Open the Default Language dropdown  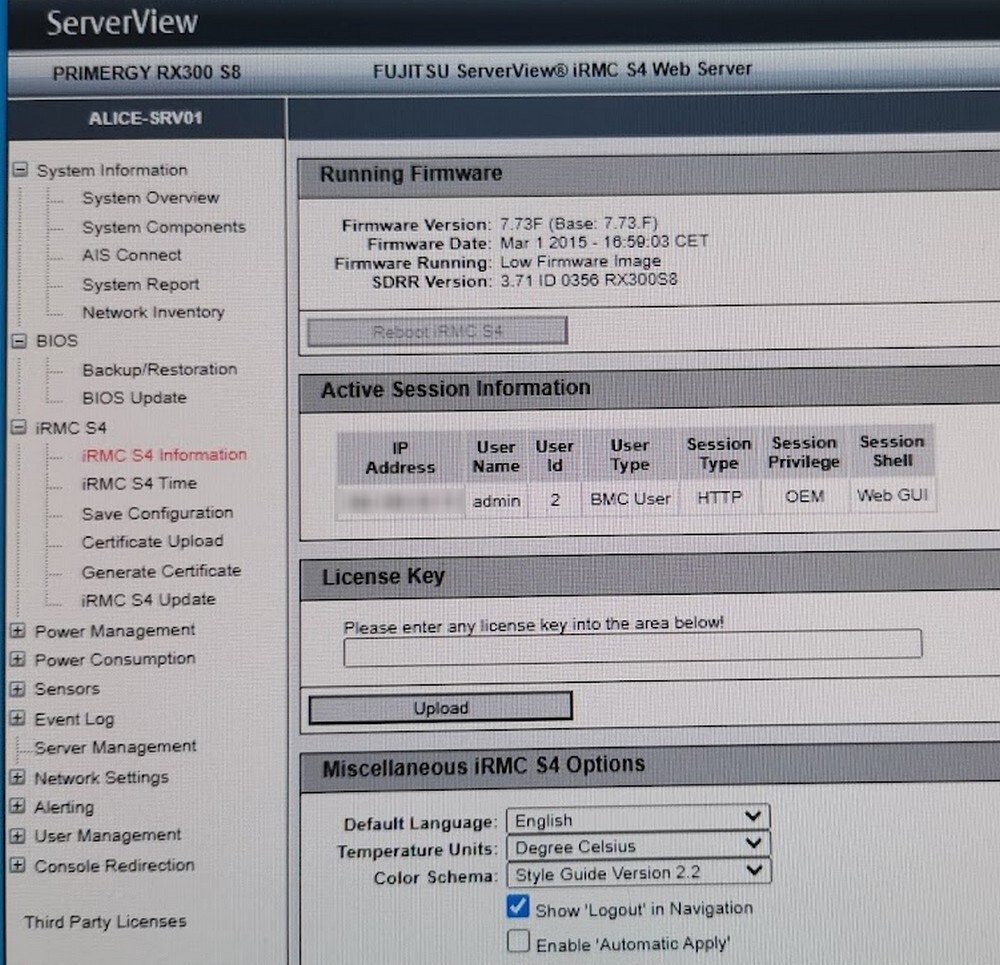coord(638,819)
